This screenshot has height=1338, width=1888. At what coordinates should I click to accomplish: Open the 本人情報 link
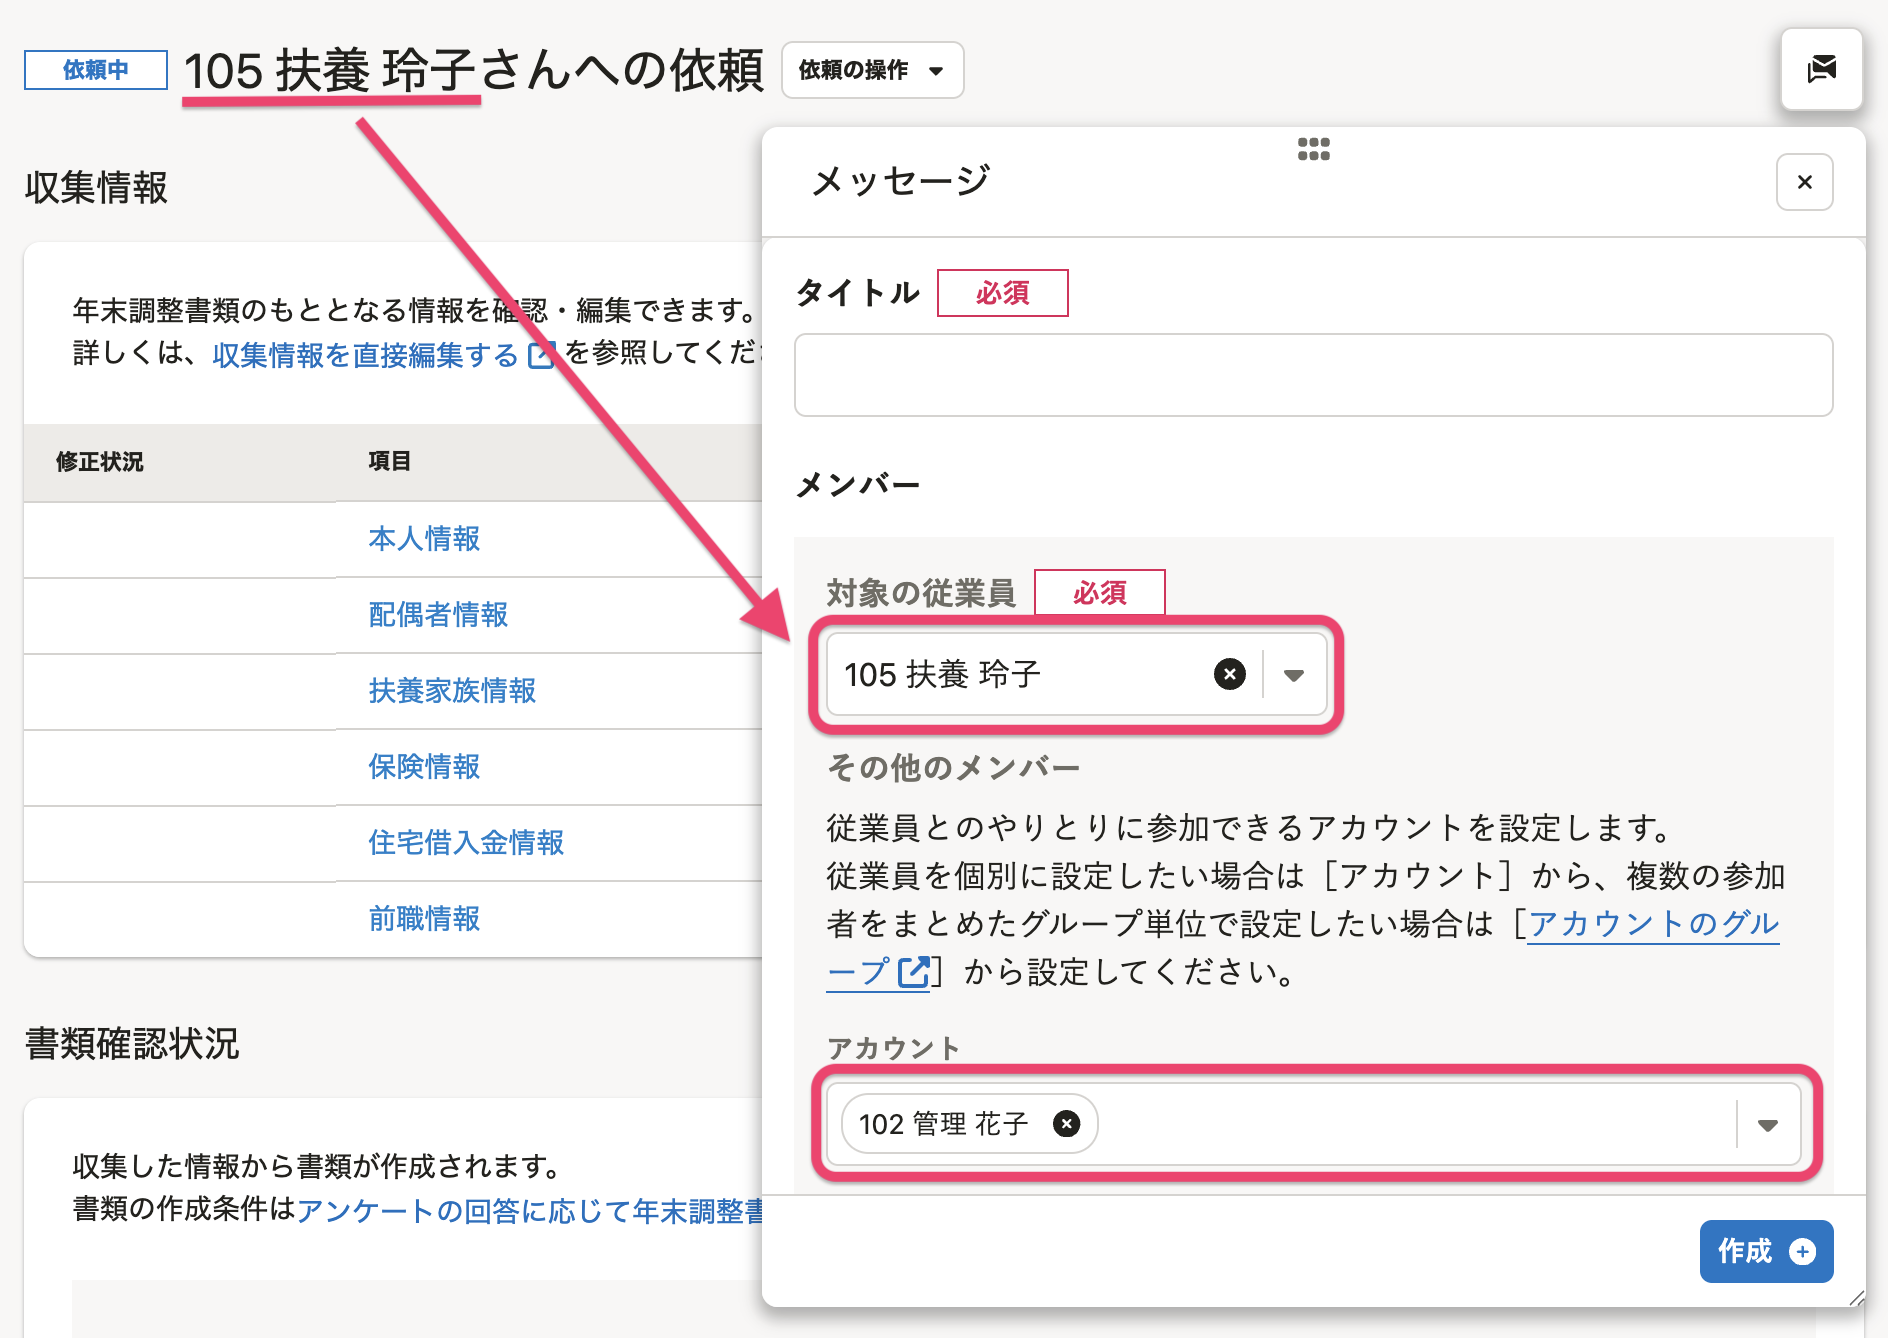(424, 539)
